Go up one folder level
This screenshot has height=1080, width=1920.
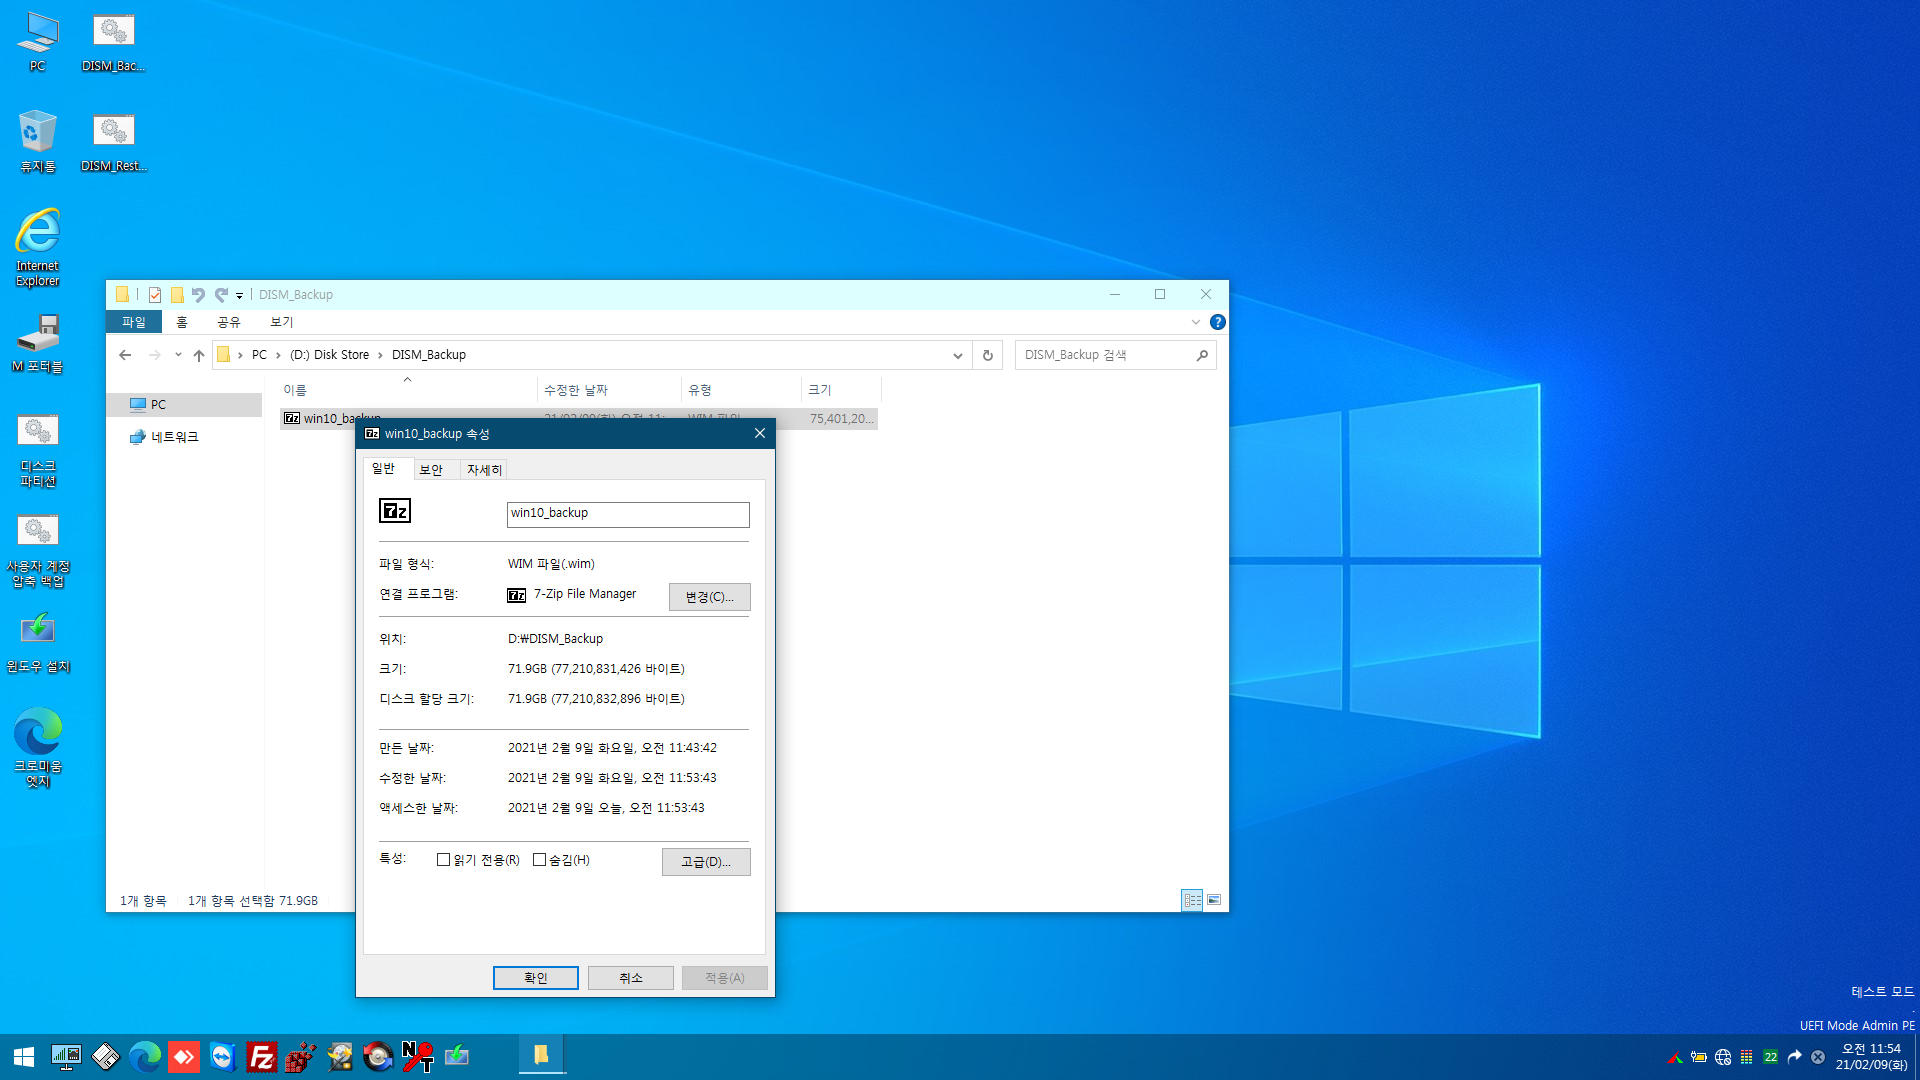(199, 355)
